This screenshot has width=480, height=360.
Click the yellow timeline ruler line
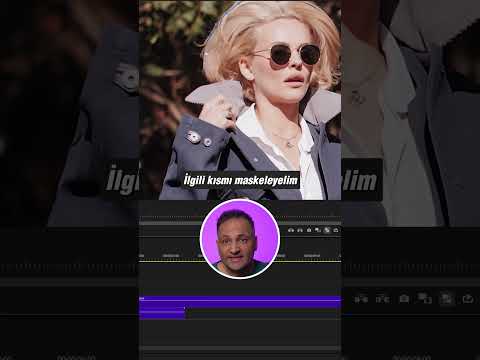point(240,261)
